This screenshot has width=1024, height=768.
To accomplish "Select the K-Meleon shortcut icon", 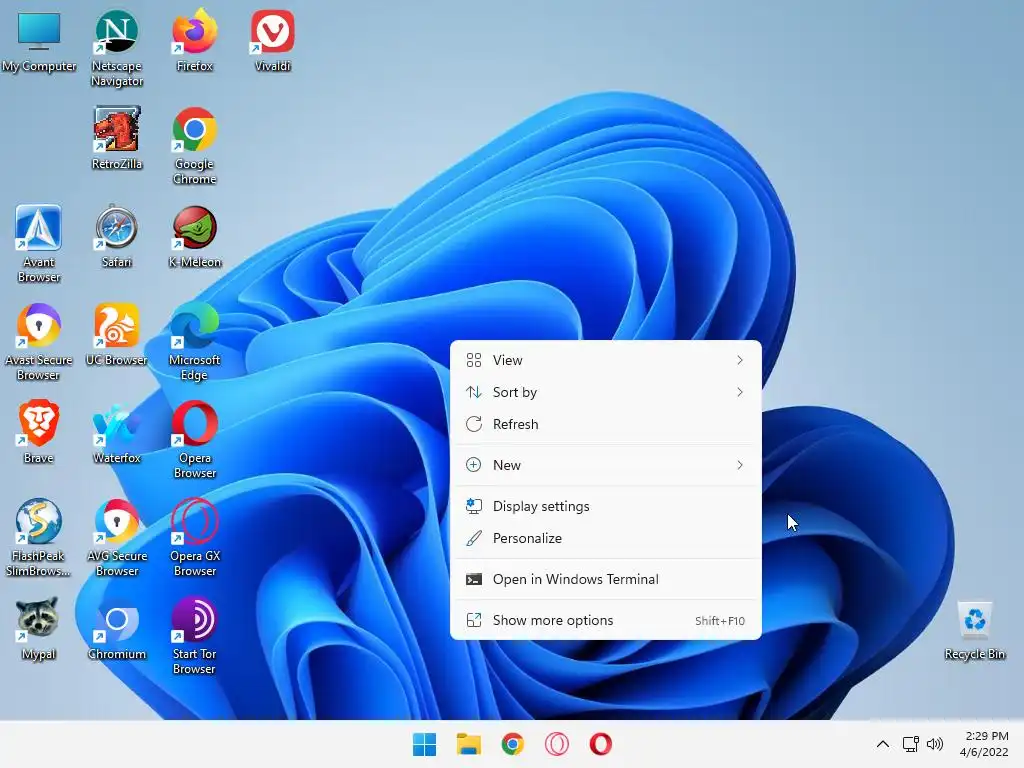I will 195,237.
